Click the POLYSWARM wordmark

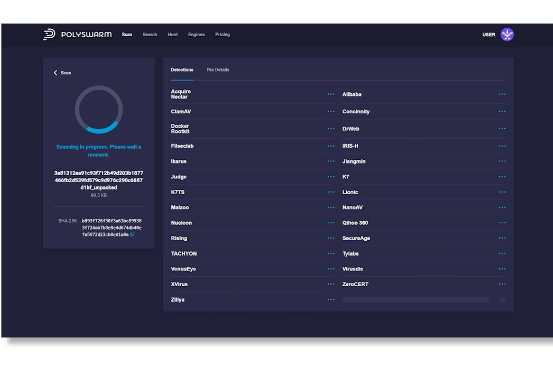86,35
